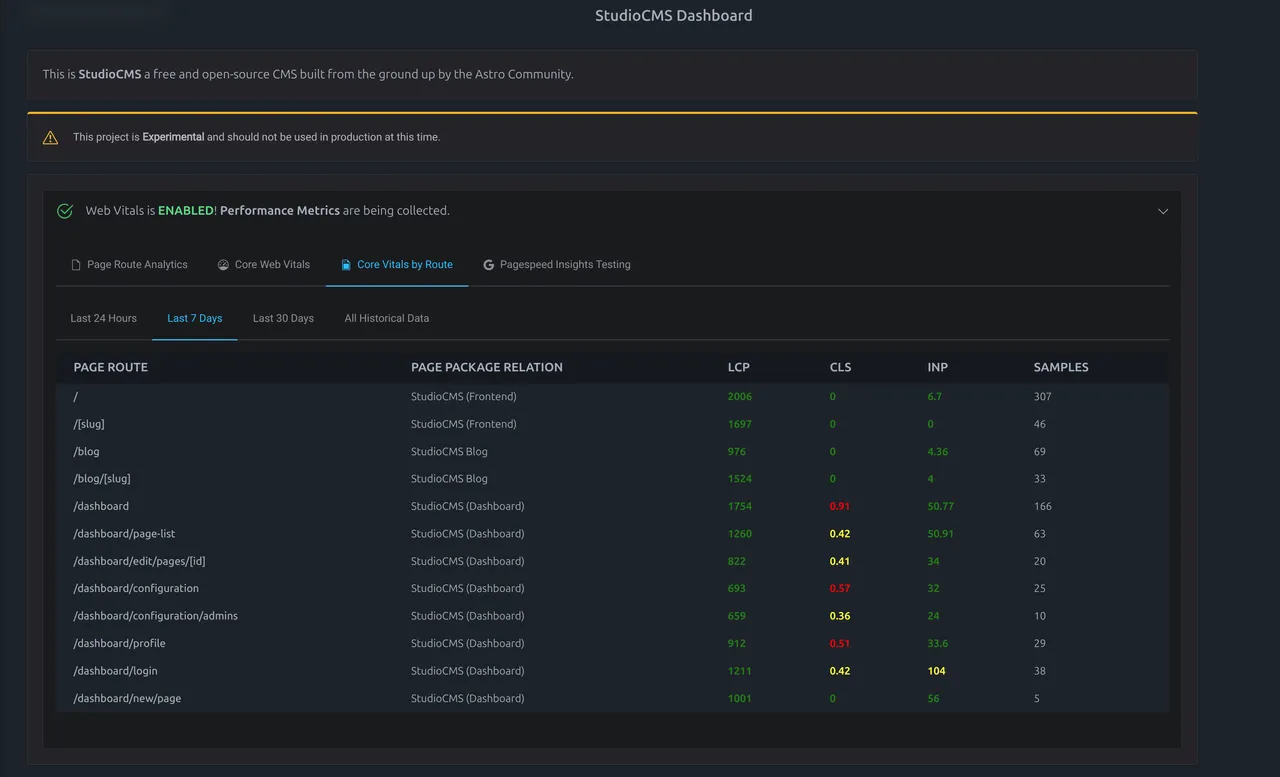The height and width of the screenshot is (777, 1280).
Task: Select the /dashboard/profile route cell
Action: 119,644
